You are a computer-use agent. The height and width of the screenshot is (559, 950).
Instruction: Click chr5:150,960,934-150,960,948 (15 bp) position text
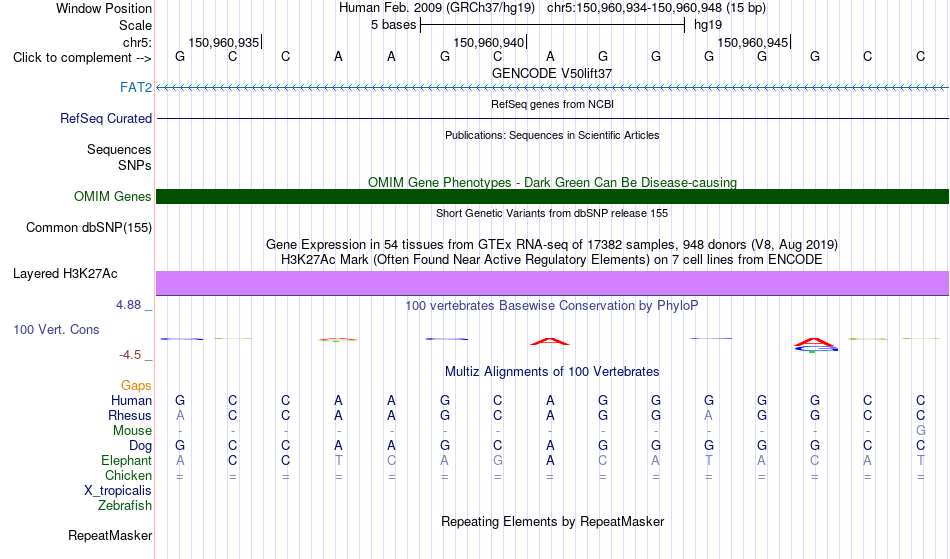pos(656,8)
